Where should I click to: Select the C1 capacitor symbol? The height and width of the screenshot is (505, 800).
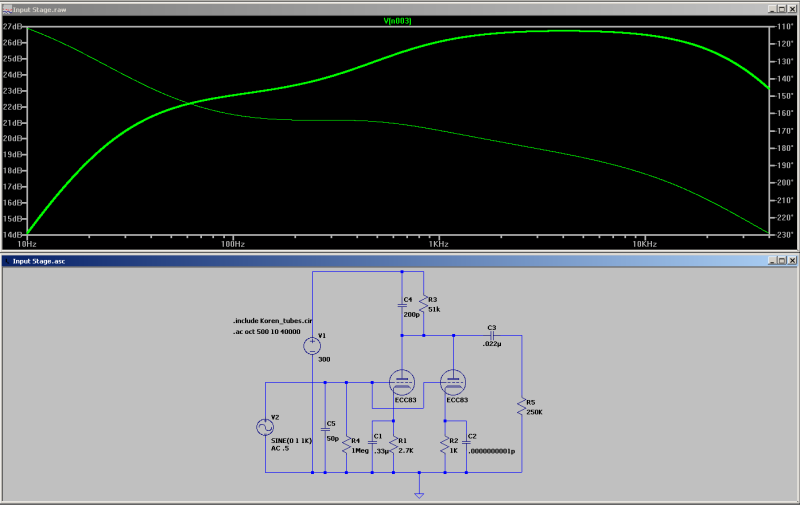[x=372, y=442]
